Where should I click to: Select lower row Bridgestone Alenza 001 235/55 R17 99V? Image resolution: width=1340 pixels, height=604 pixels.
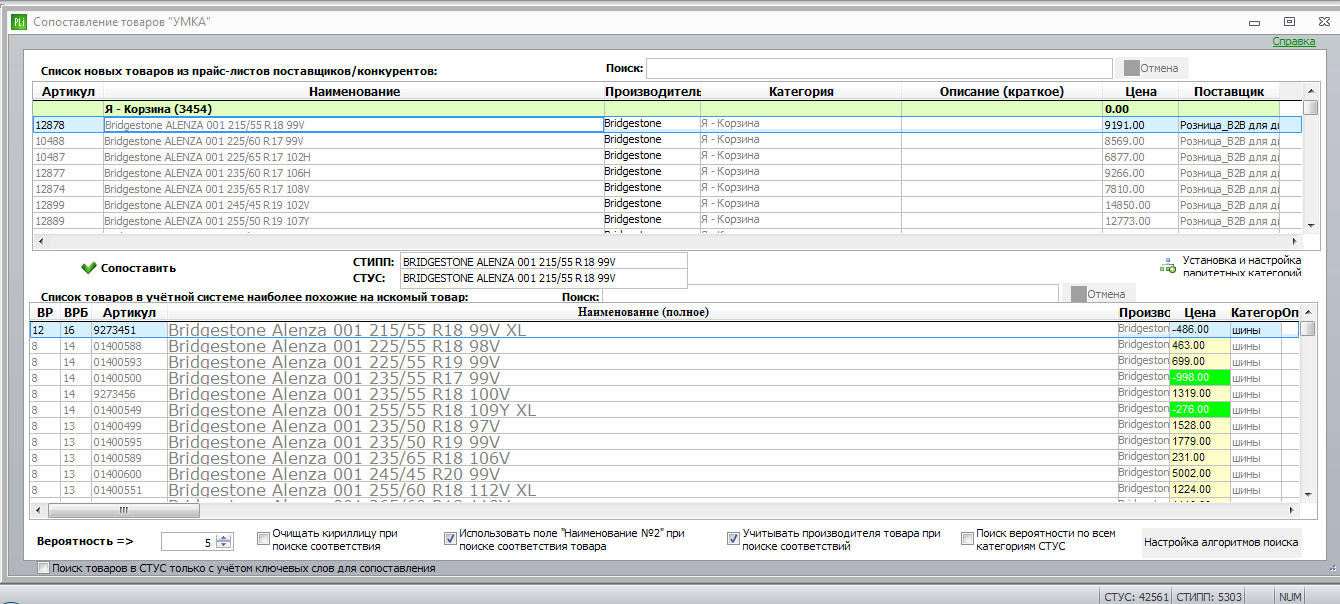click(665, 377)
